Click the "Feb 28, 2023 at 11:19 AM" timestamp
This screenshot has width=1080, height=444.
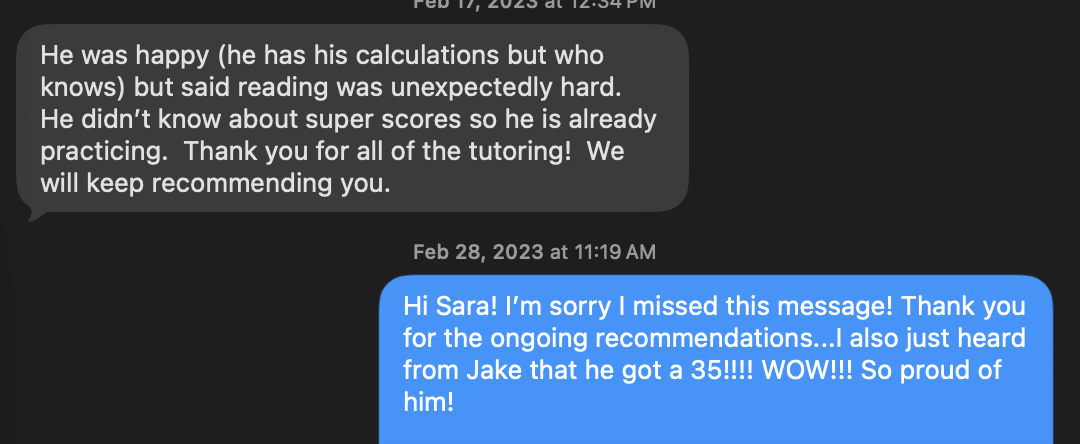pos(534,251)
